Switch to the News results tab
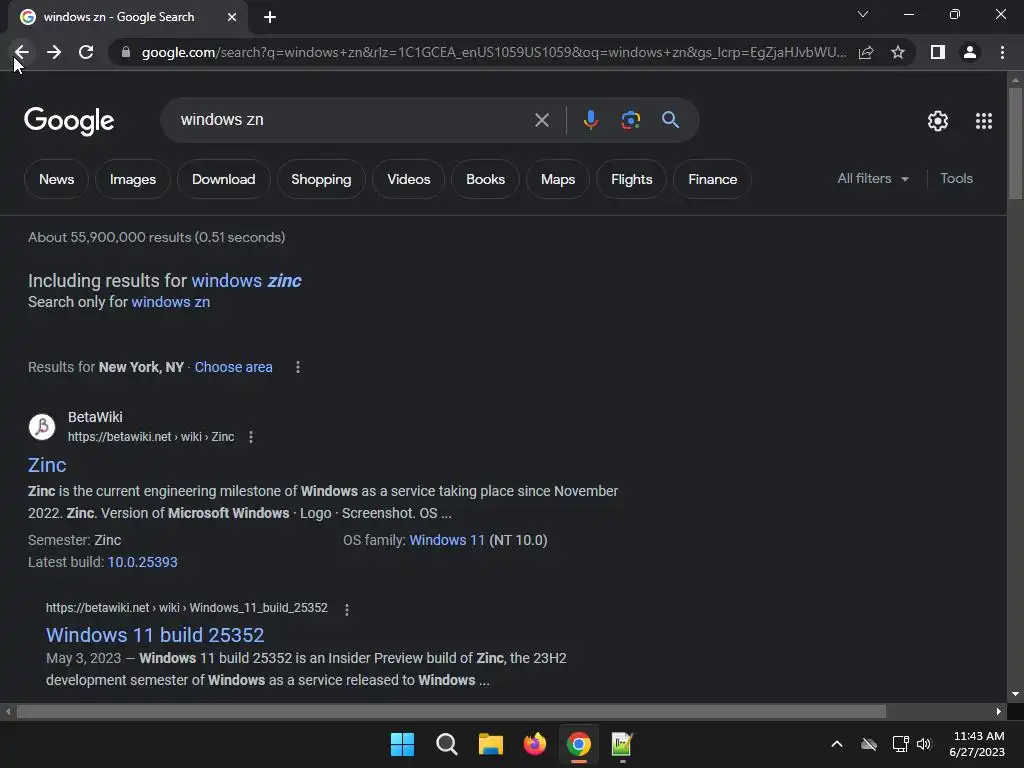Screen dimensions: 1024x768 pyautogui.click(x=56, y=179)
